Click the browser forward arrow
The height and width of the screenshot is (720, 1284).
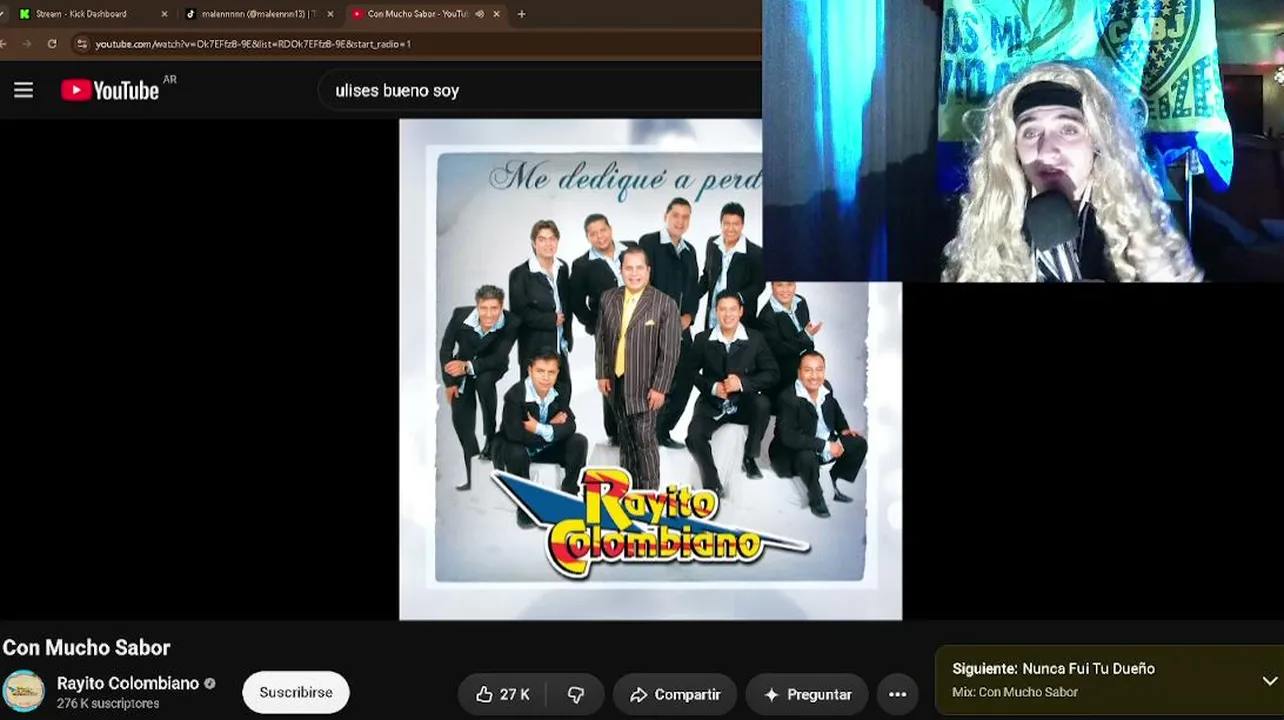coord(27,44)
